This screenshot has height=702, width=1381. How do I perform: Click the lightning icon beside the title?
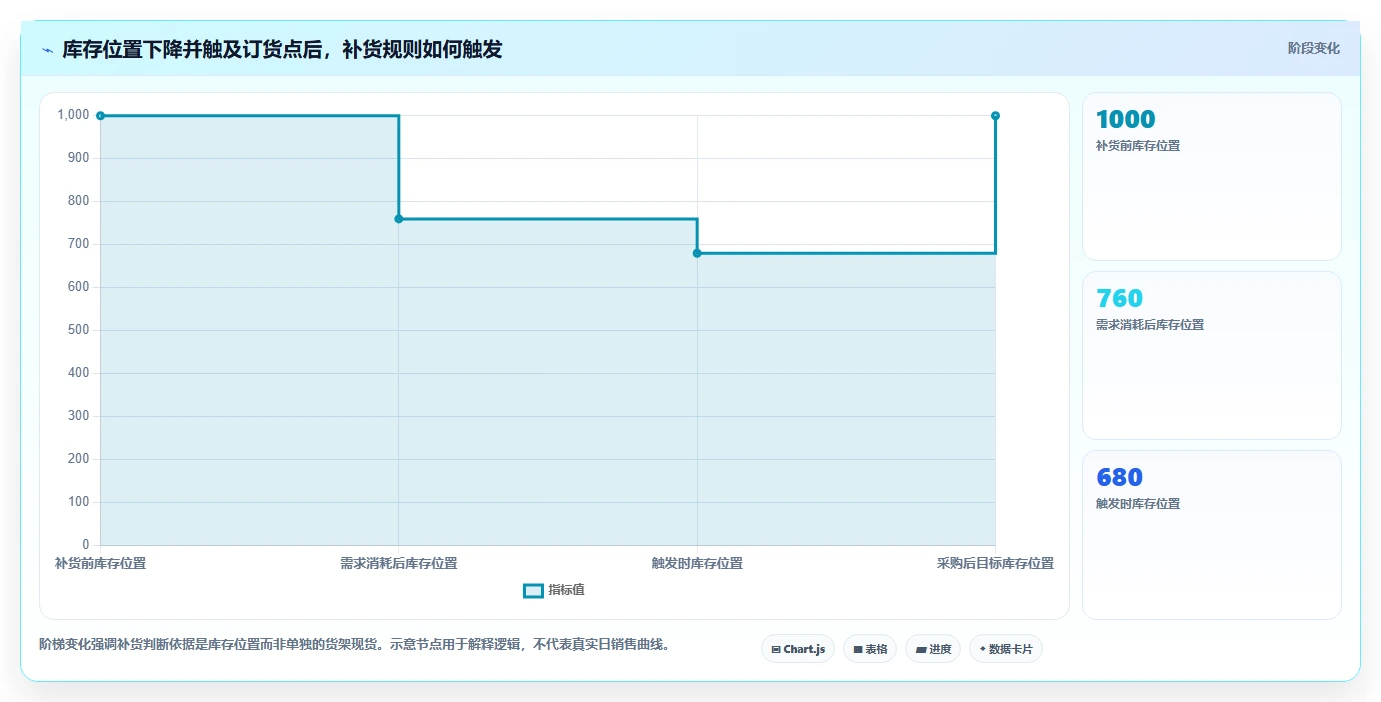point(47,49)
